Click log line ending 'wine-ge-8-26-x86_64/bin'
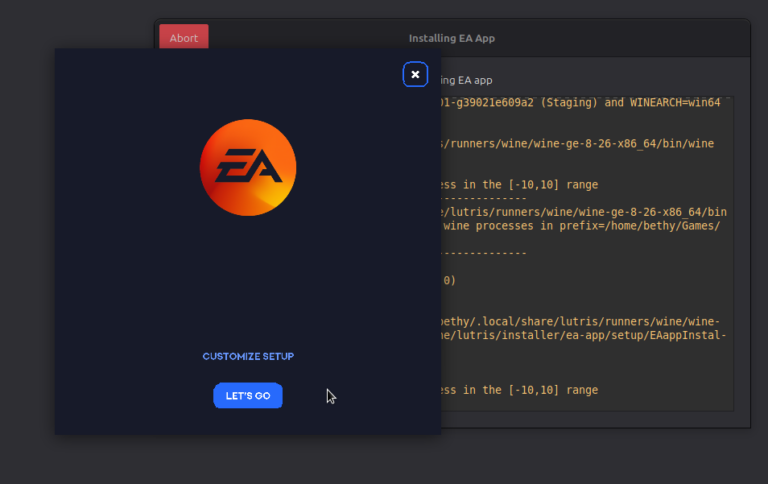 [x=584, y=212]
